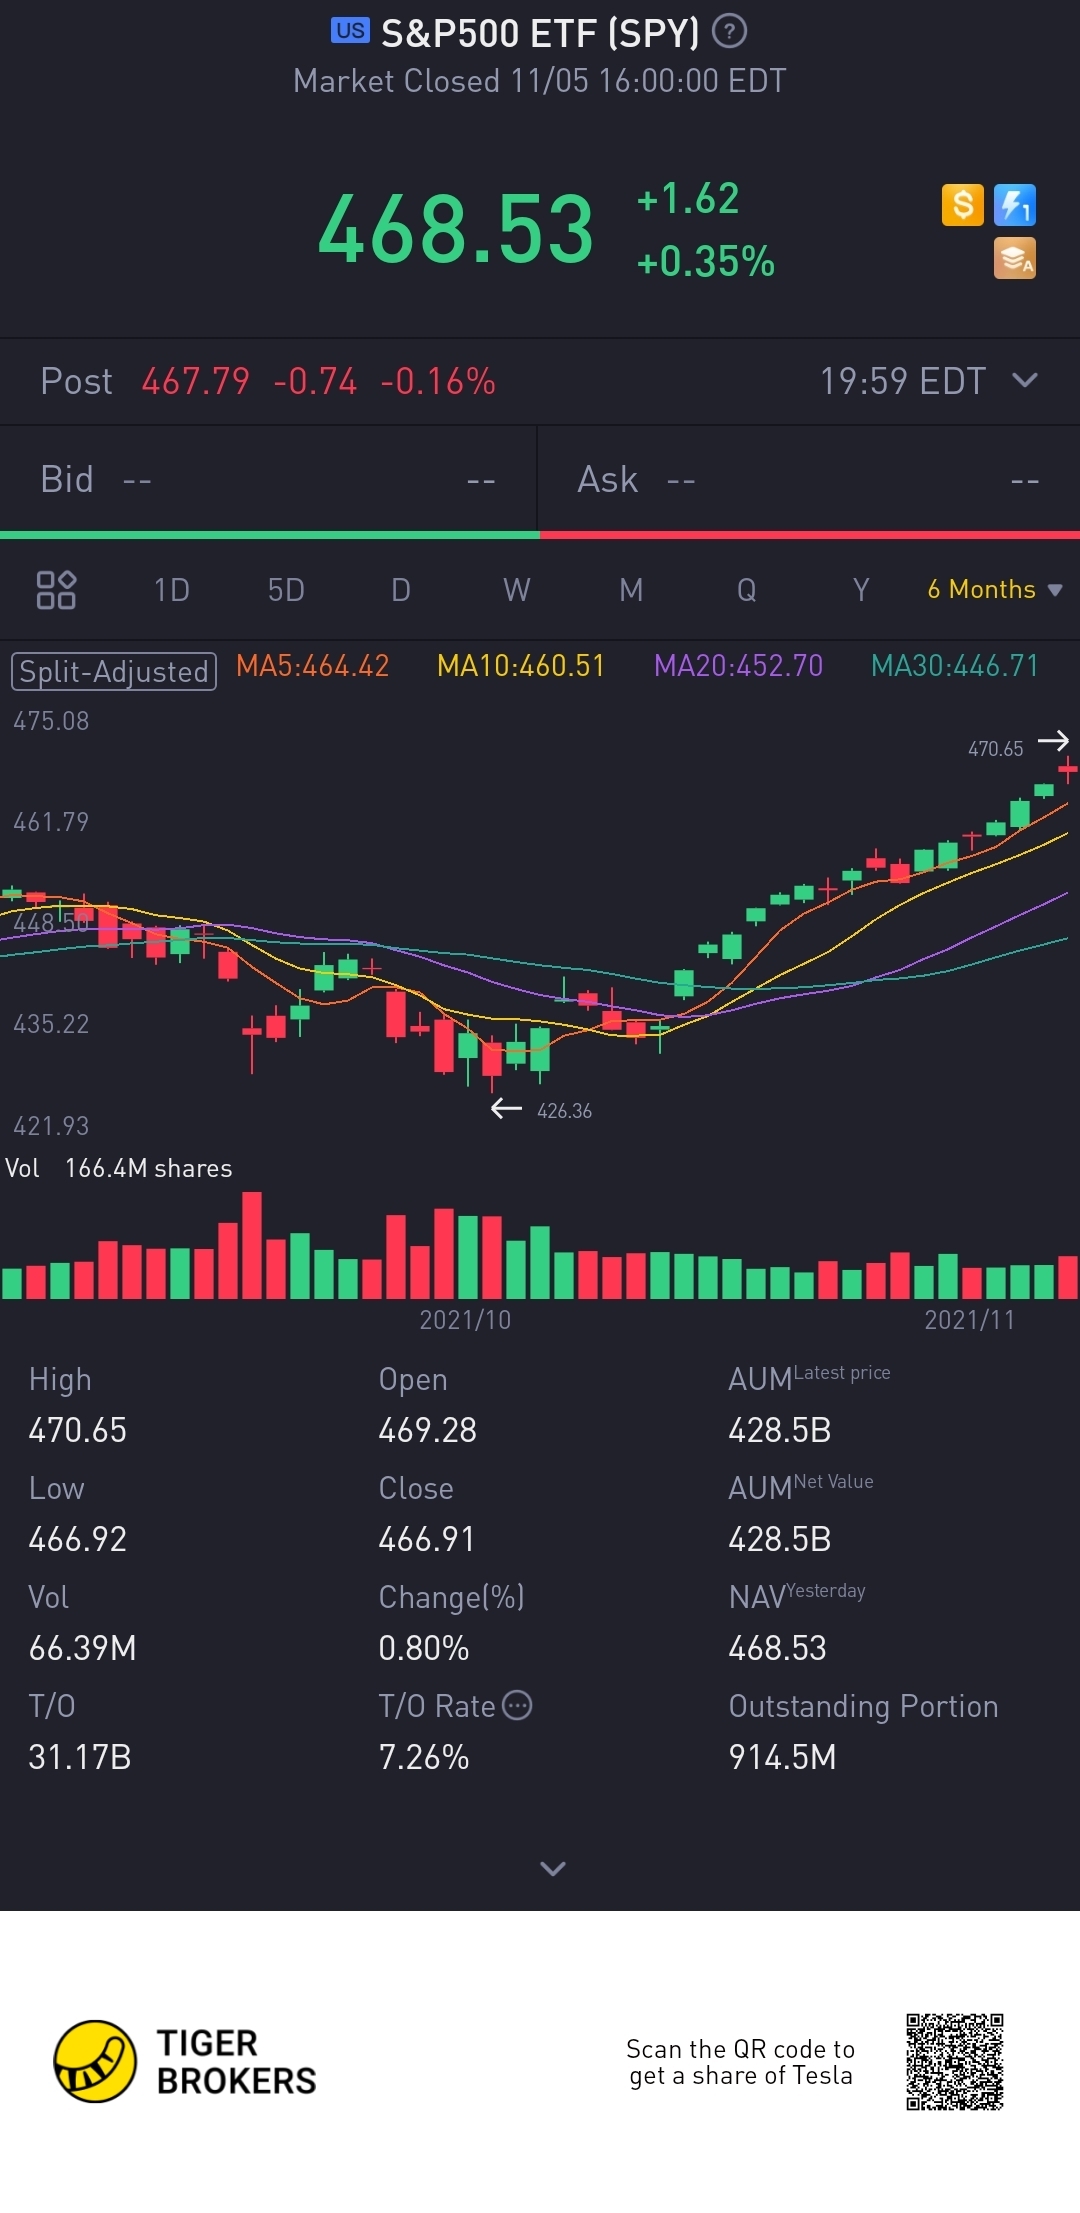The width and height of the screenshot is (1080, 2213).
Task: Tap the main price 468.53
Action: pos(456,230)
